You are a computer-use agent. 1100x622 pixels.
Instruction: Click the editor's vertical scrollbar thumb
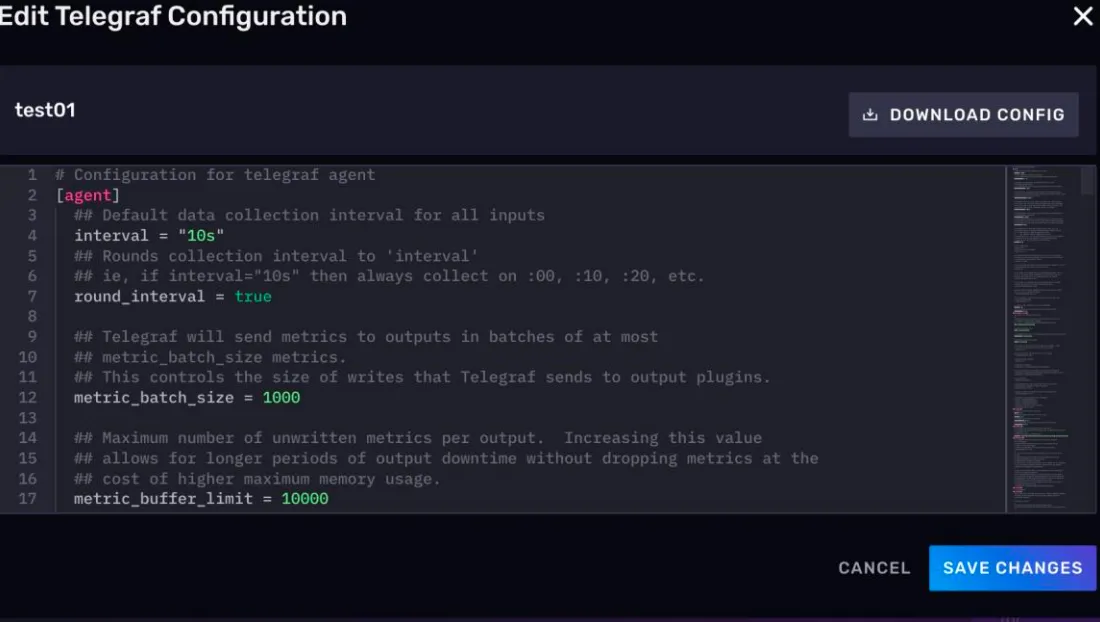click(1088, 180)
